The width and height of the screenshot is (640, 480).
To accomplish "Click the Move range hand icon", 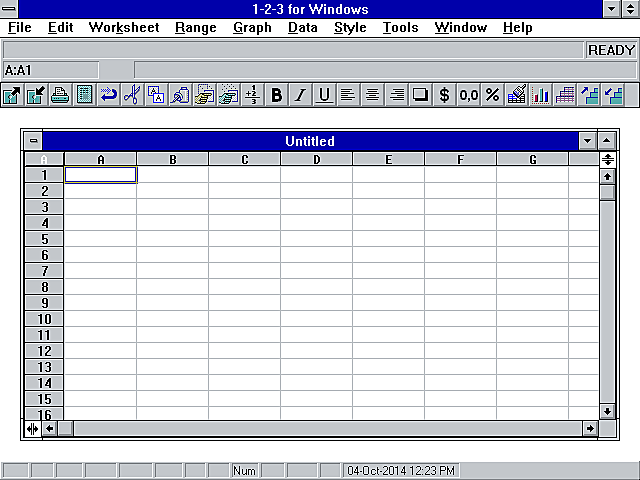I will (x=228, y=95).
